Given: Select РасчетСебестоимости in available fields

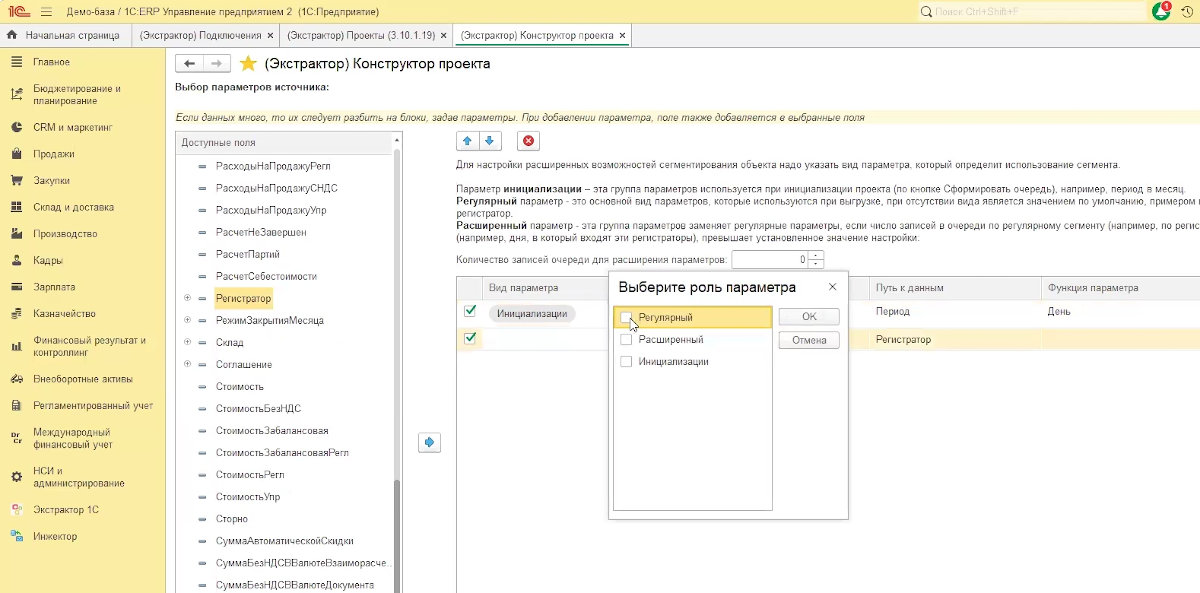Looking at the screenshot, I should click(x=267, y=276).
